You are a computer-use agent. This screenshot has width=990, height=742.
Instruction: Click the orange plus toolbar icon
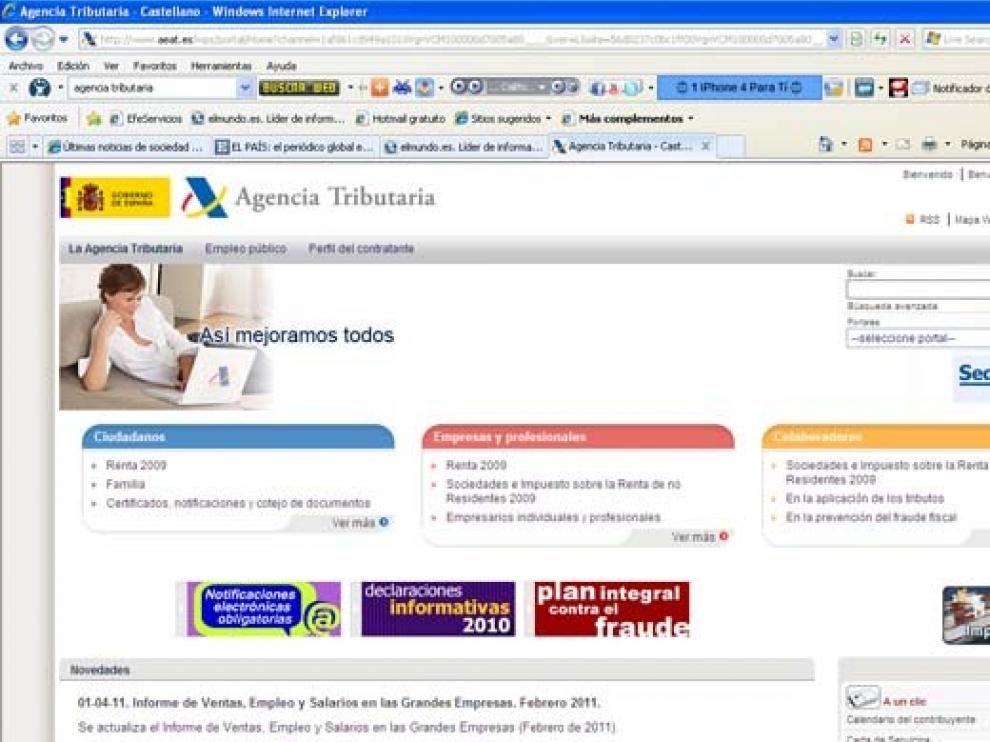coord(379,88)
